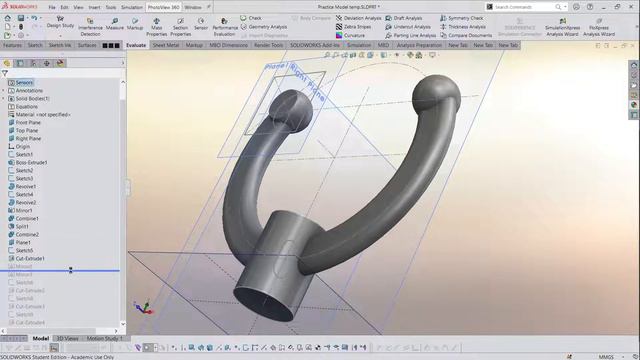Toggle Draft Analysis
The image size is (640, 360).
pyautogui.click(x=404, y=18)
